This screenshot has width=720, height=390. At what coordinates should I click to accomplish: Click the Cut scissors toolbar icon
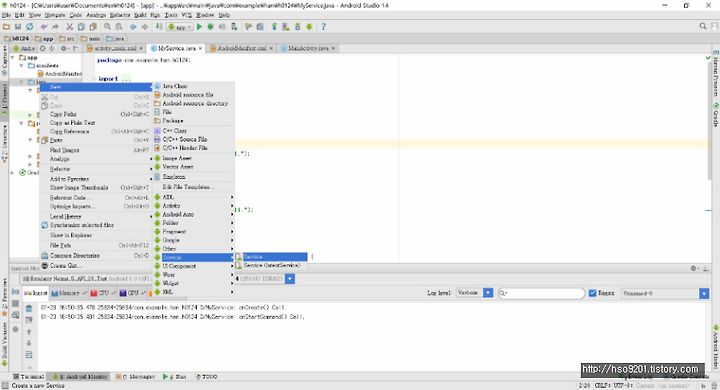pyautogui.click(x=69, y=27)
